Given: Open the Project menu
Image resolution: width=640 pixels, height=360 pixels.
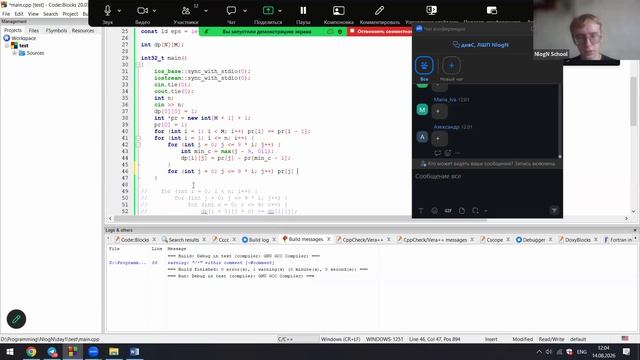Looking at the screenshot, I should coord(70,14).
